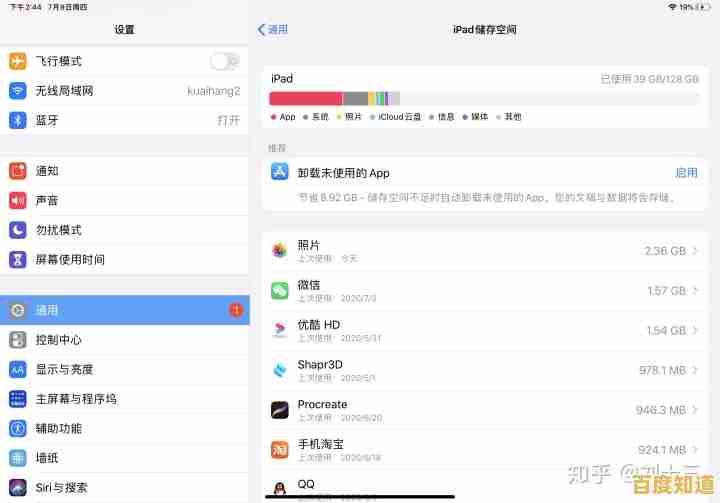The image size is (720, 503).
Task: Tap the iPad储存空间 page title
Action: point(484,29)
